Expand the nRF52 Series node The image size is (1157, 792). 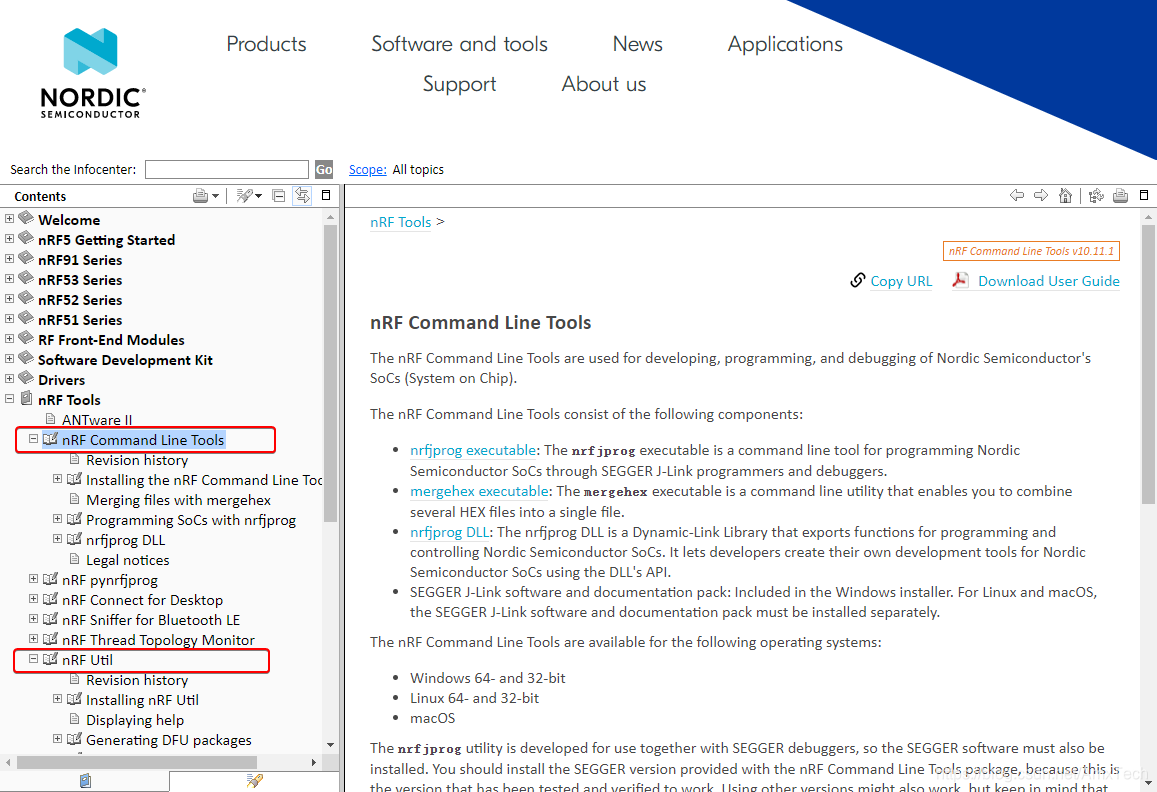coord(9,298)
